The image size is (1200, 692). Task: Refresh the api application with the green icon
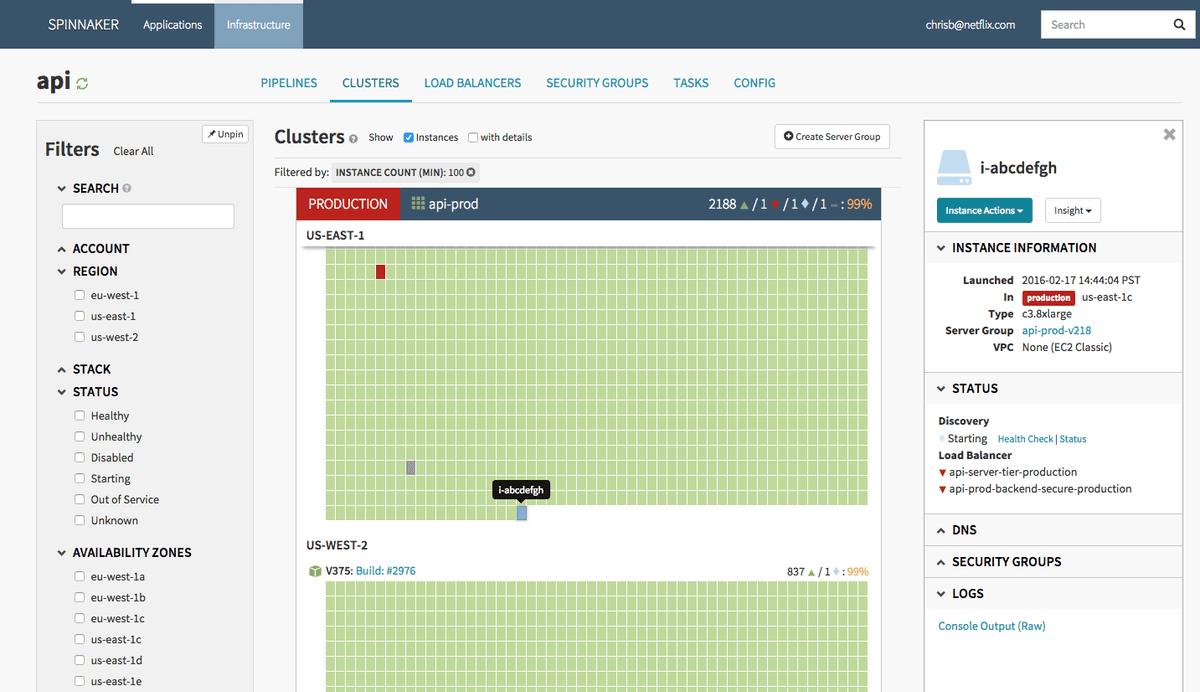[x=82, y=84]
